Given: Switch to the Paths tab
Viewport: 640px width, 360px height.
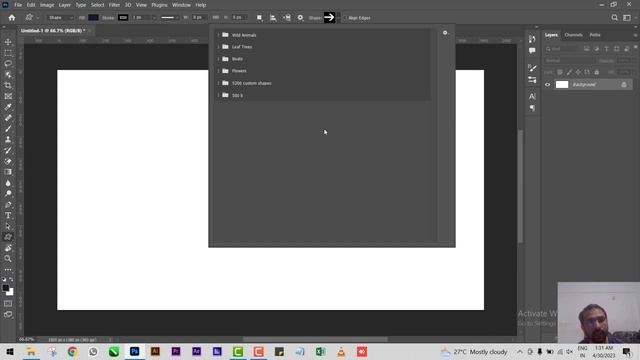Looking at the screenshot, I should [x=595, y=35].
